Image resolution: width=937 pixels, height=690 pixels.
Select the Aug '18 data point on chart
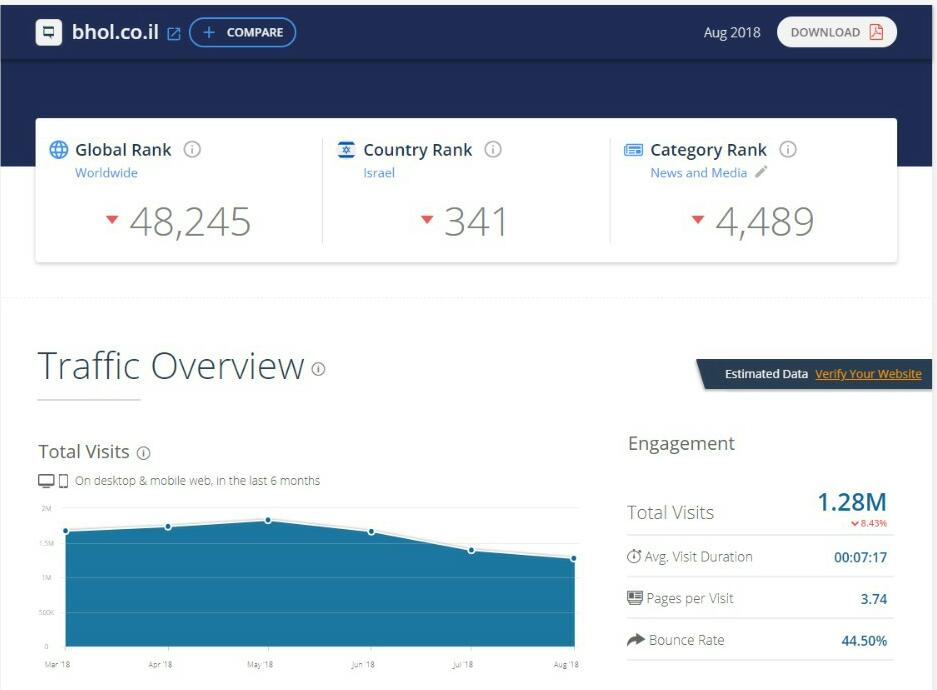pos(574,559)
